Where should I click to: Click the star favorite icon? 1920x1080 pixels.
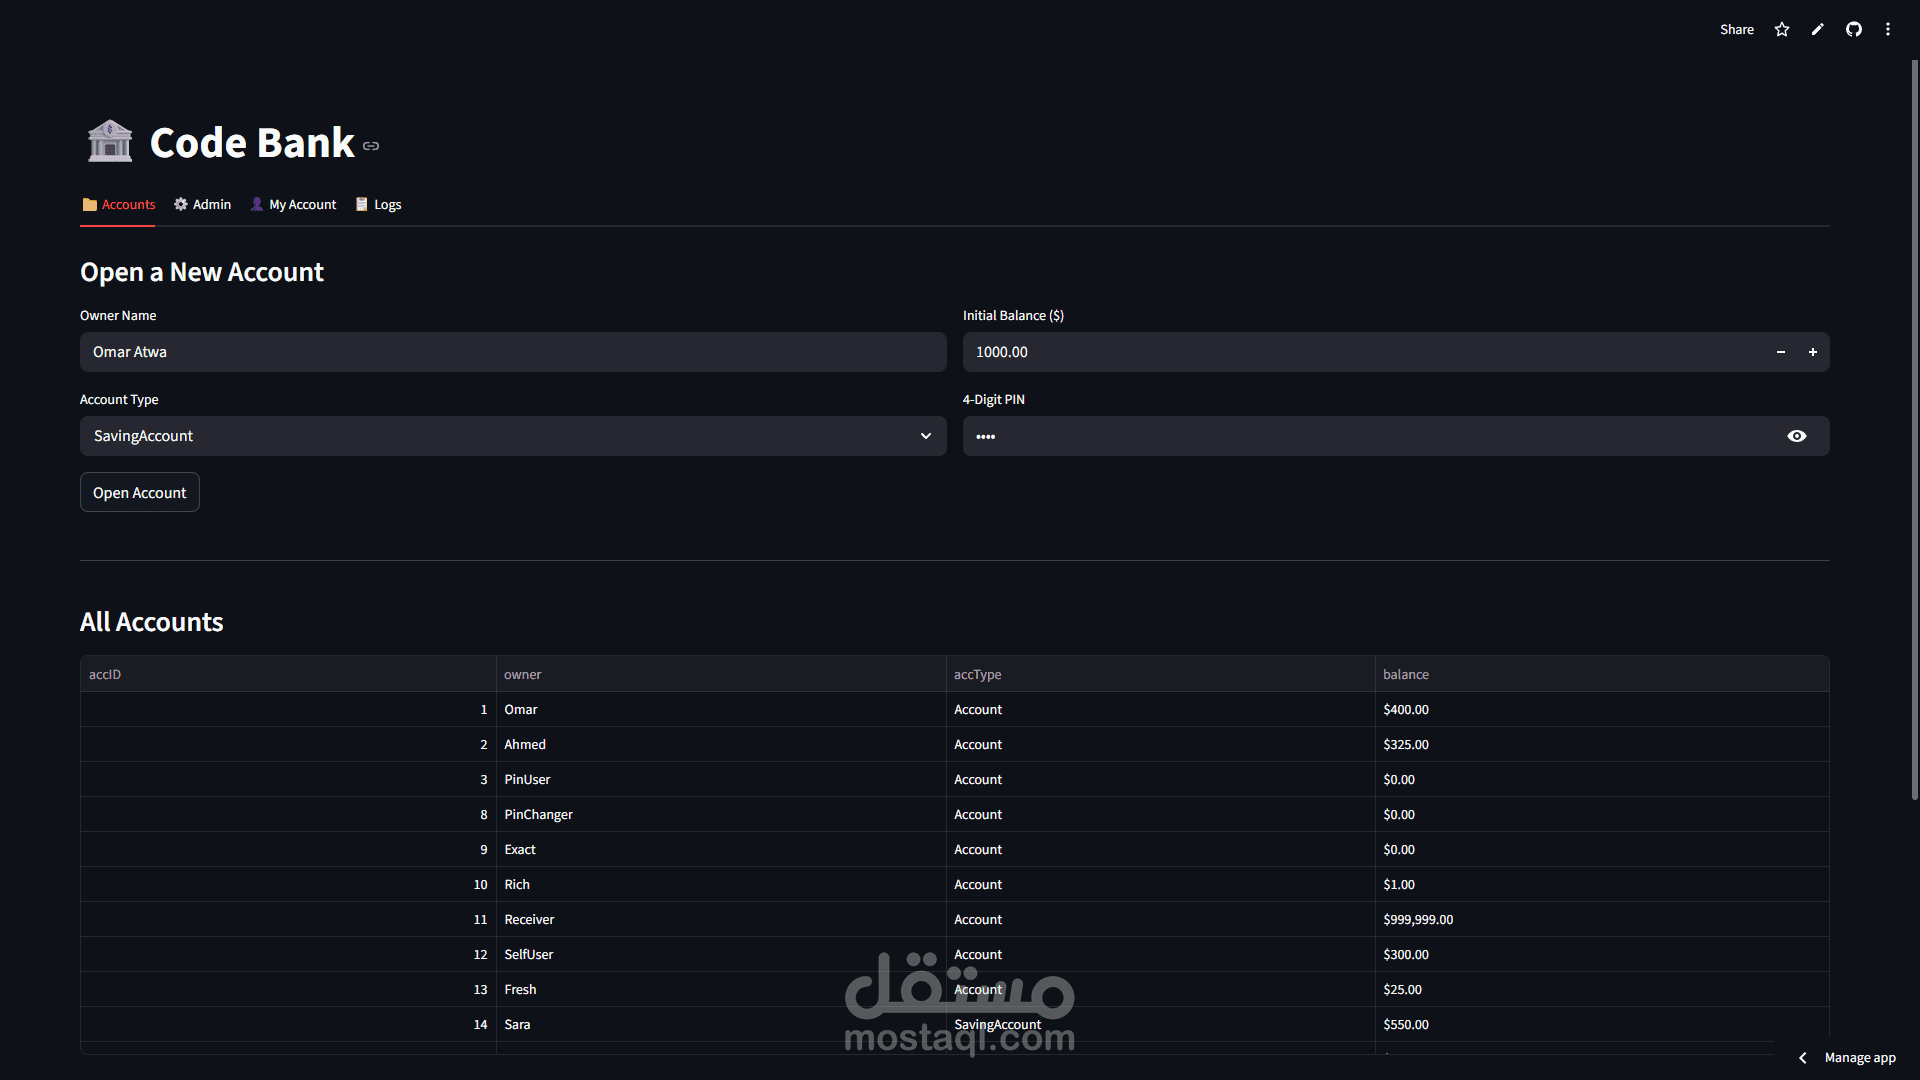point(1782,30)
